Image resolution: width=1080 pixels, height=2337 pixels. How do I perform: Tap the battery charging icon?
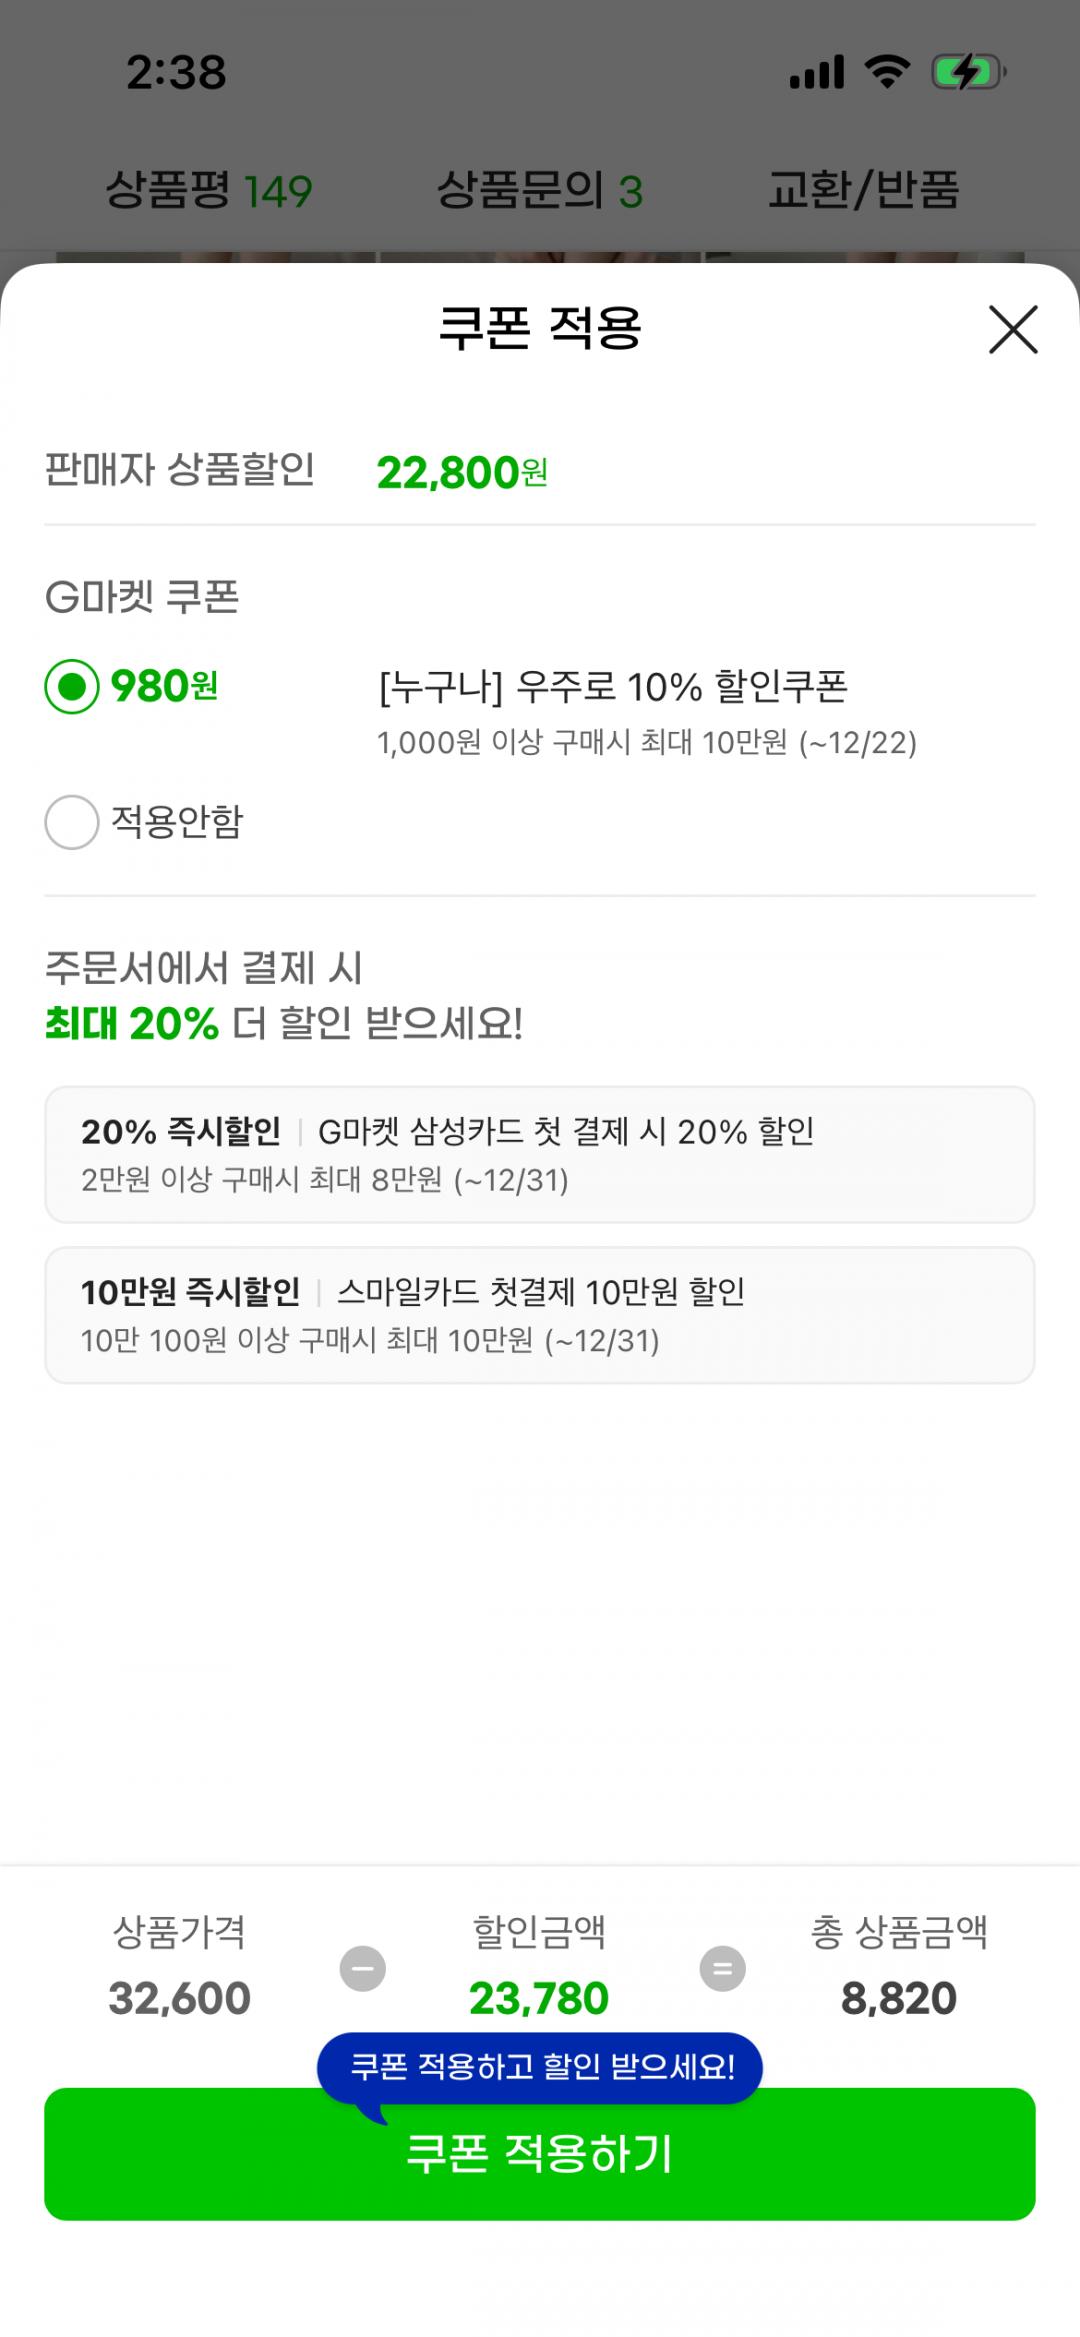[x=967, y=72]
